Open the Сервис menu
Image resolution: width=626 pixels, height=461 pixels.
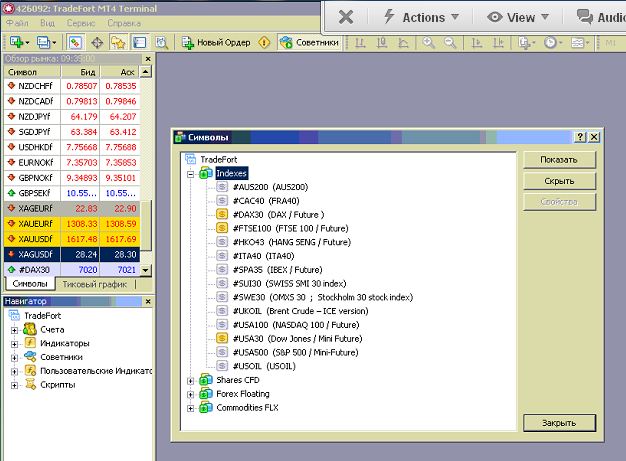tap(81, 23)
